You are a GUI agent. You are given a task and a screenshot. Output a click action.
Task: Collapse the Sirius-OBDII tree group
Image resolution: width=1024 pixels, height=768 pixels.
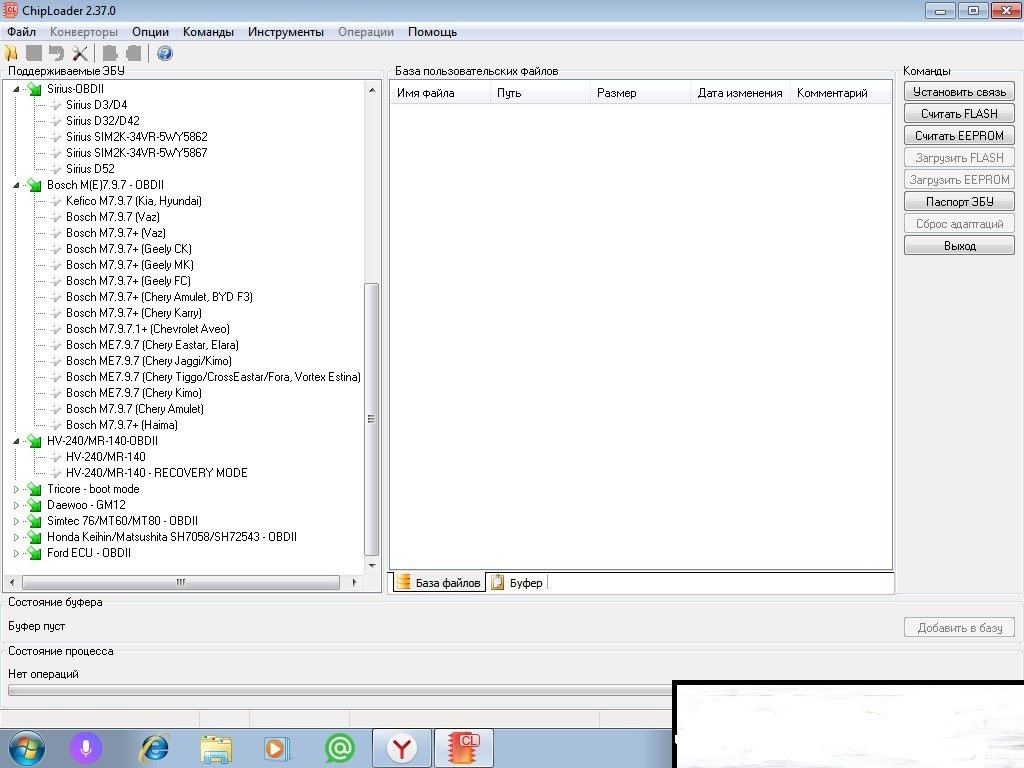pos(16,89)
